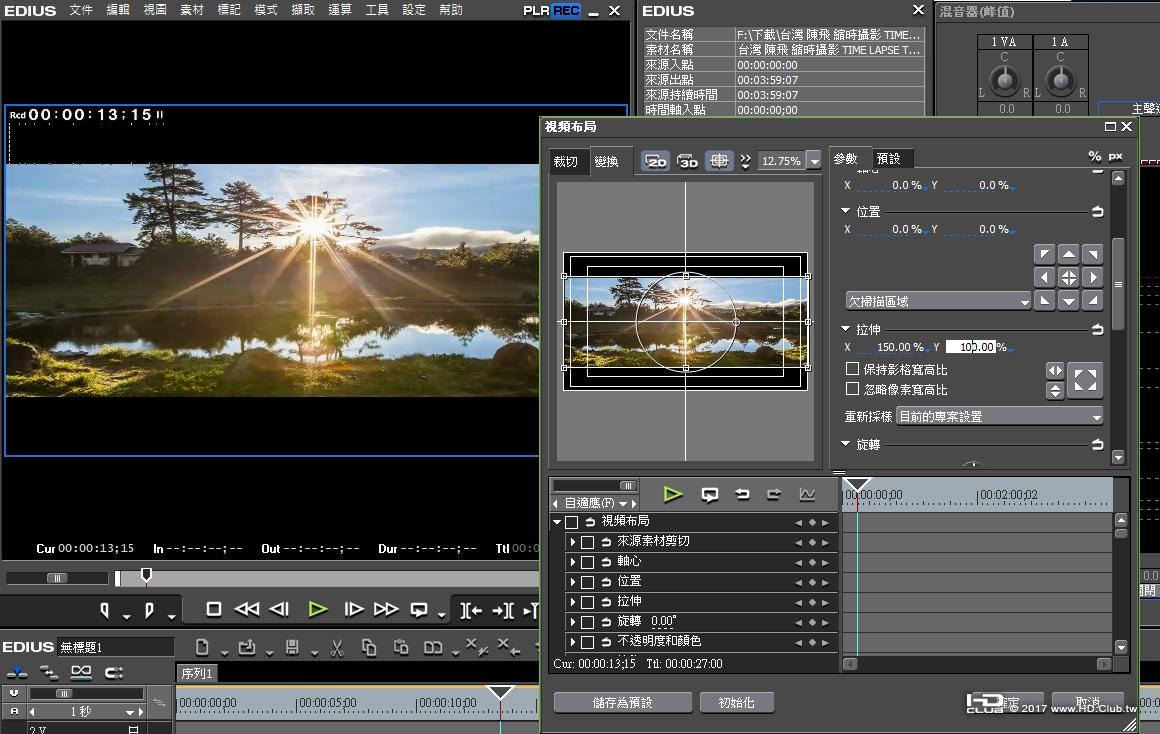Click the redo icon in the layout timeline

[774, 494]
